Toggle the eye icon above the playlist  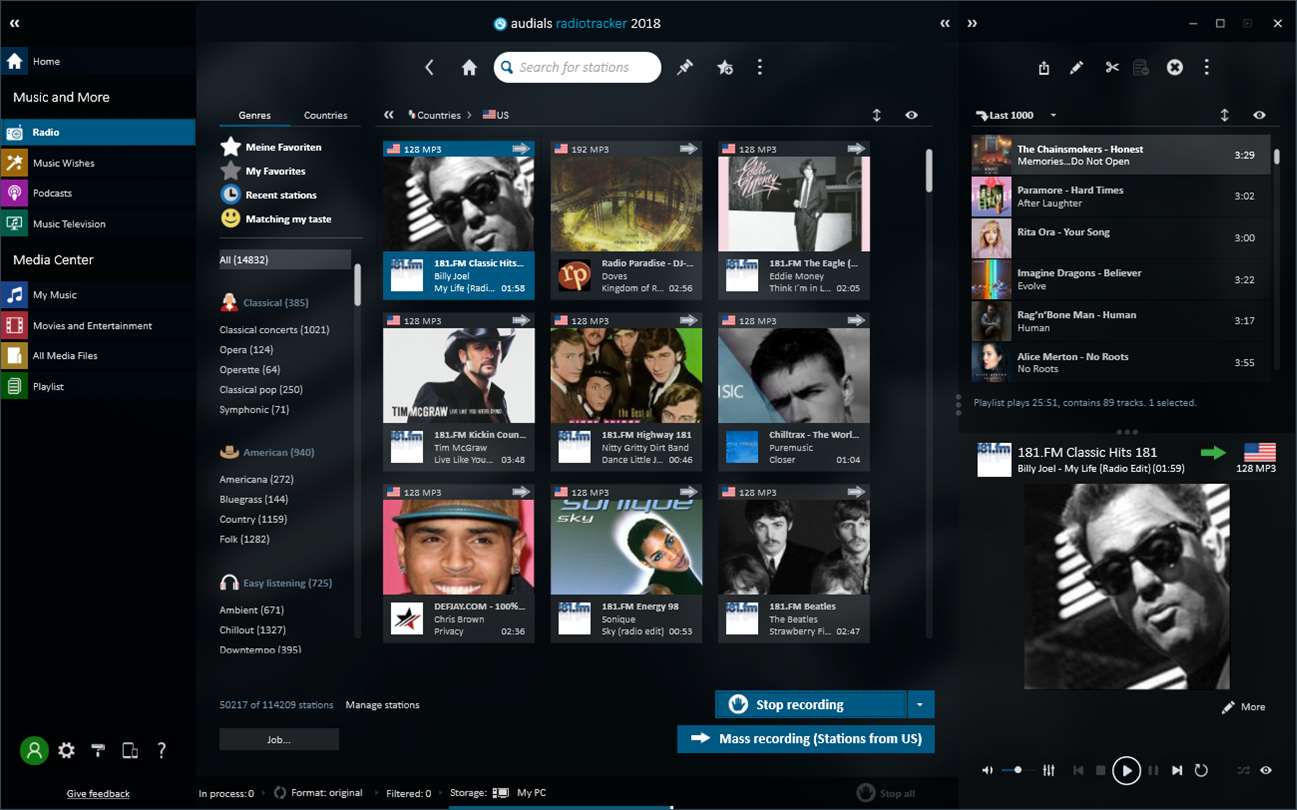pos(1259,115)
